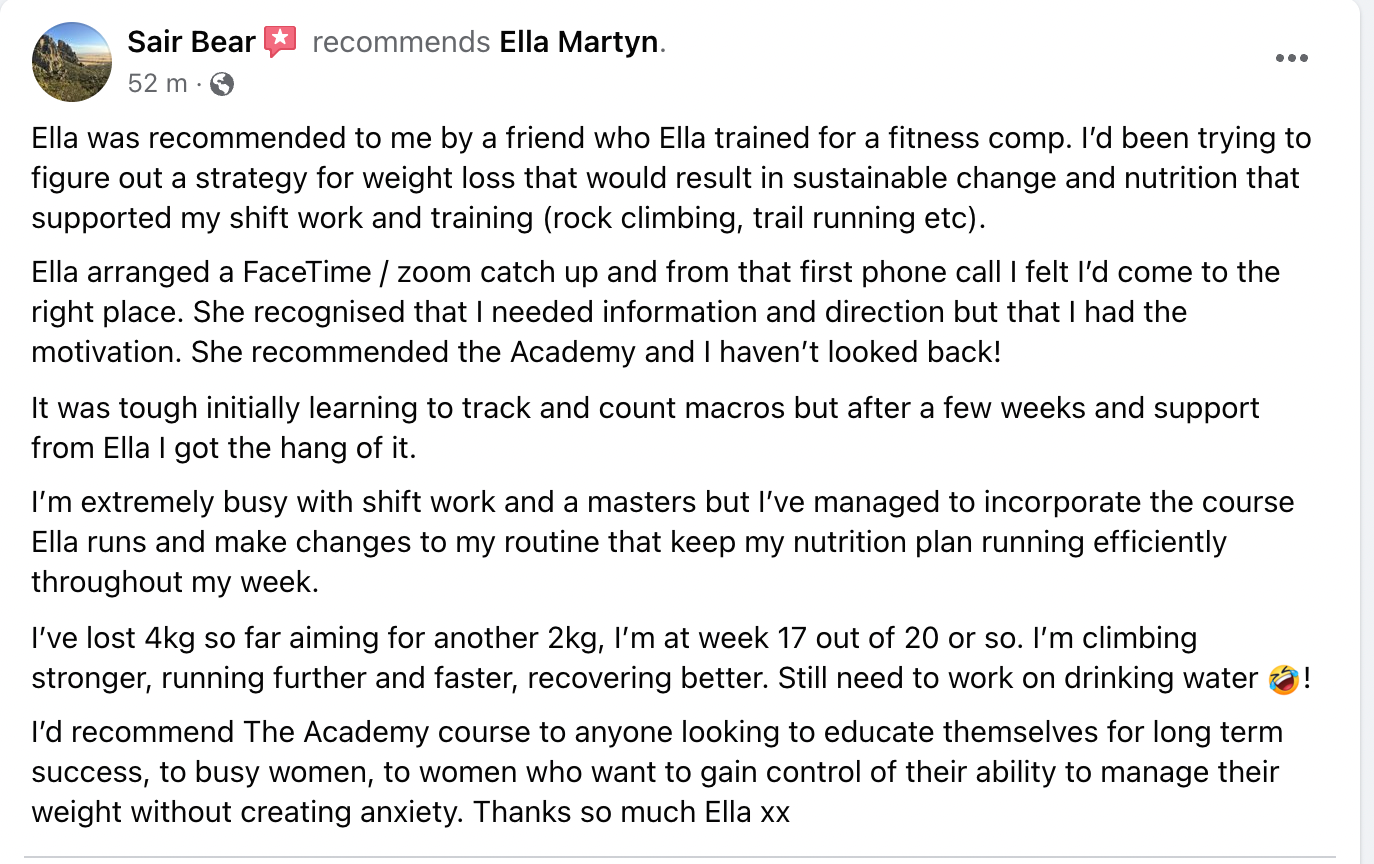Open the Sair Bear profile name link
This screenshot has height=864, width=1374.
[192, 42]
